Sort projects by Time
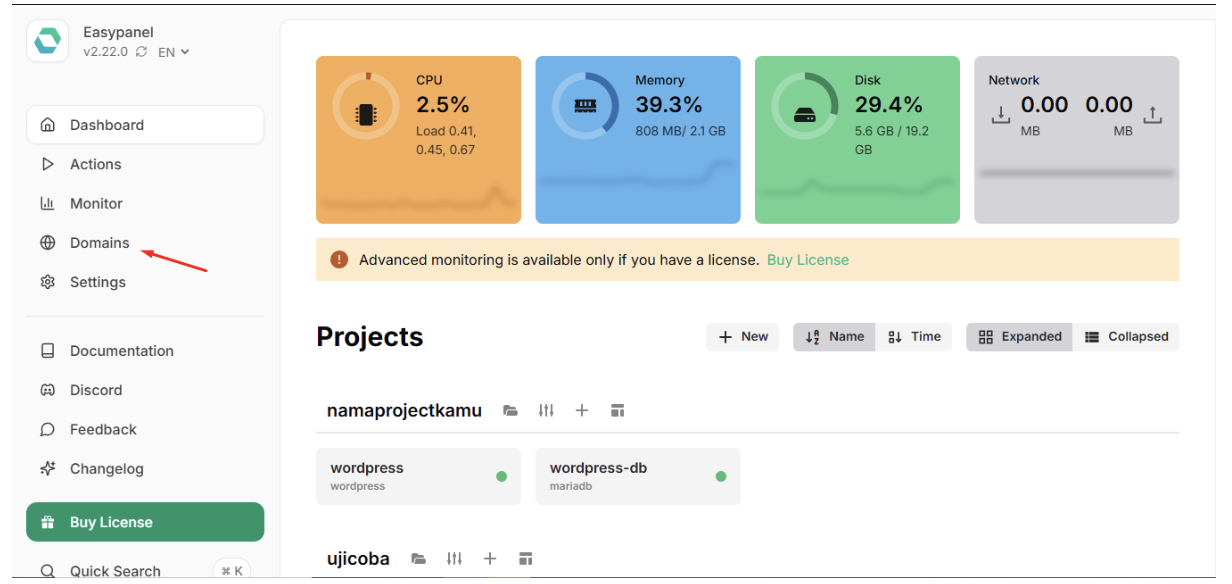1232x584 pixels. (x=914, y=337)
